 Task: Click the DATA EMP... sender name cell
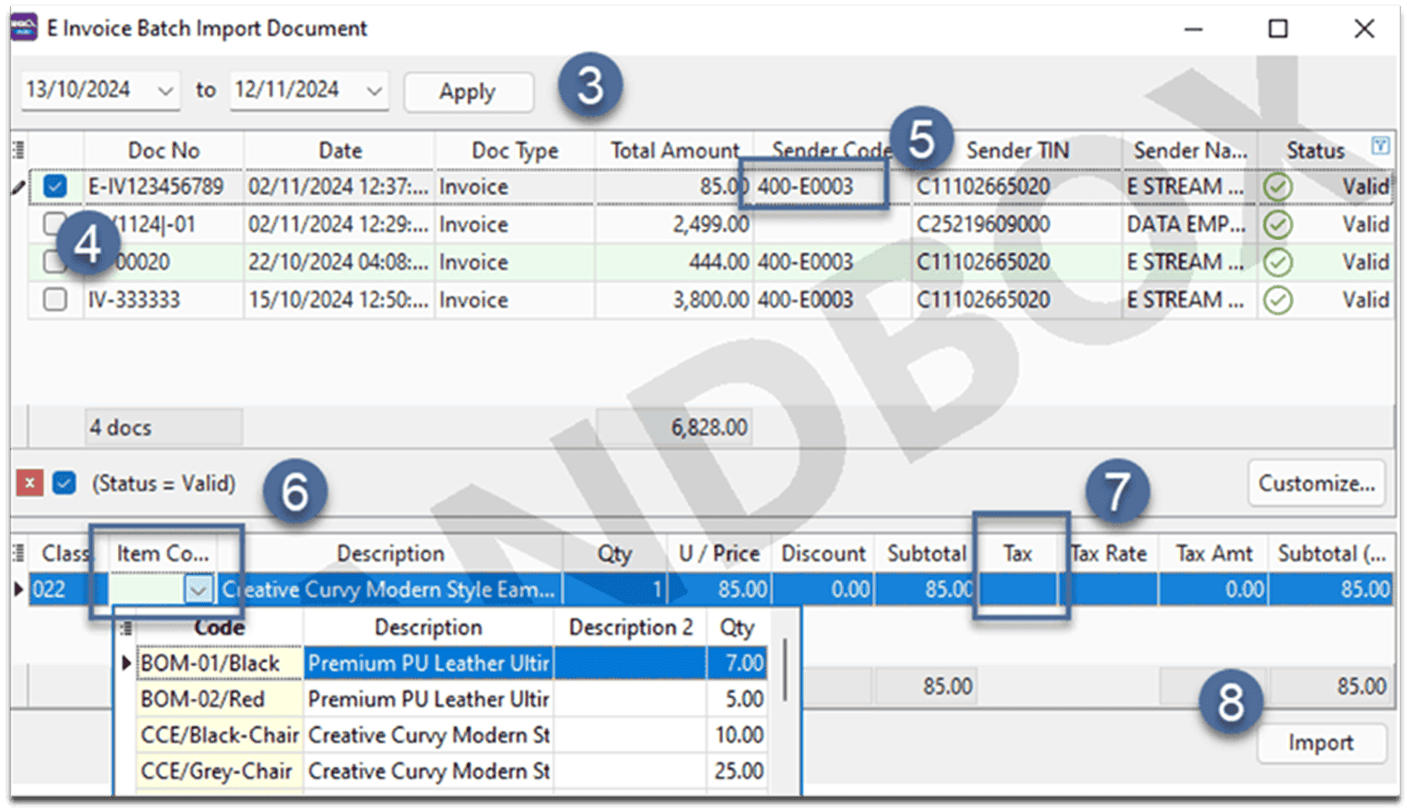tap(1190, 225)
